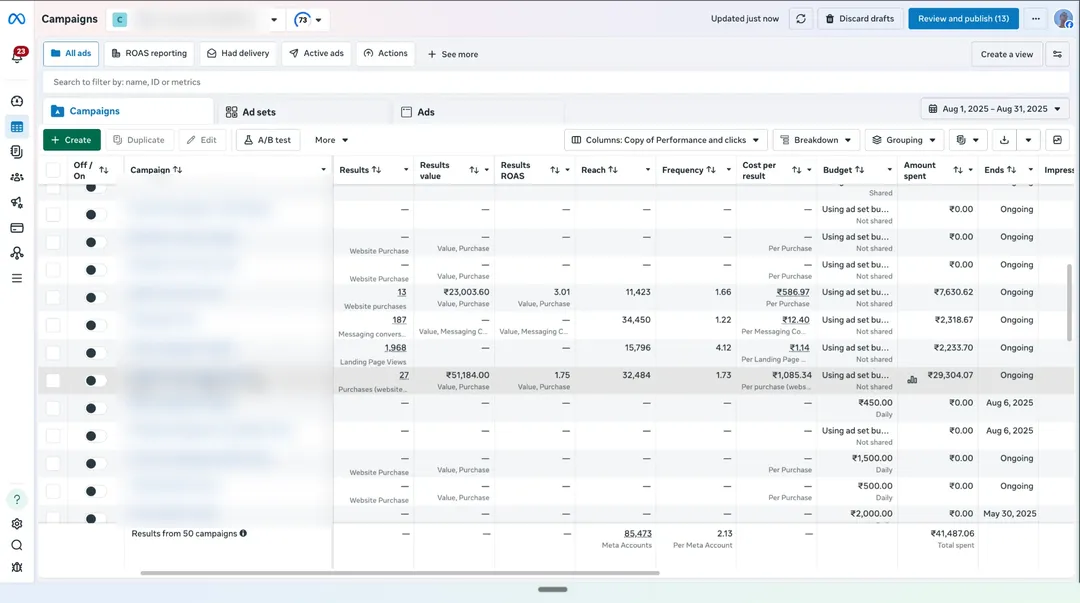Tick checkbox for the ₹2,318.67 campaign row
Viewport: 1080px width, 603px height.
(x=53, y=325)
